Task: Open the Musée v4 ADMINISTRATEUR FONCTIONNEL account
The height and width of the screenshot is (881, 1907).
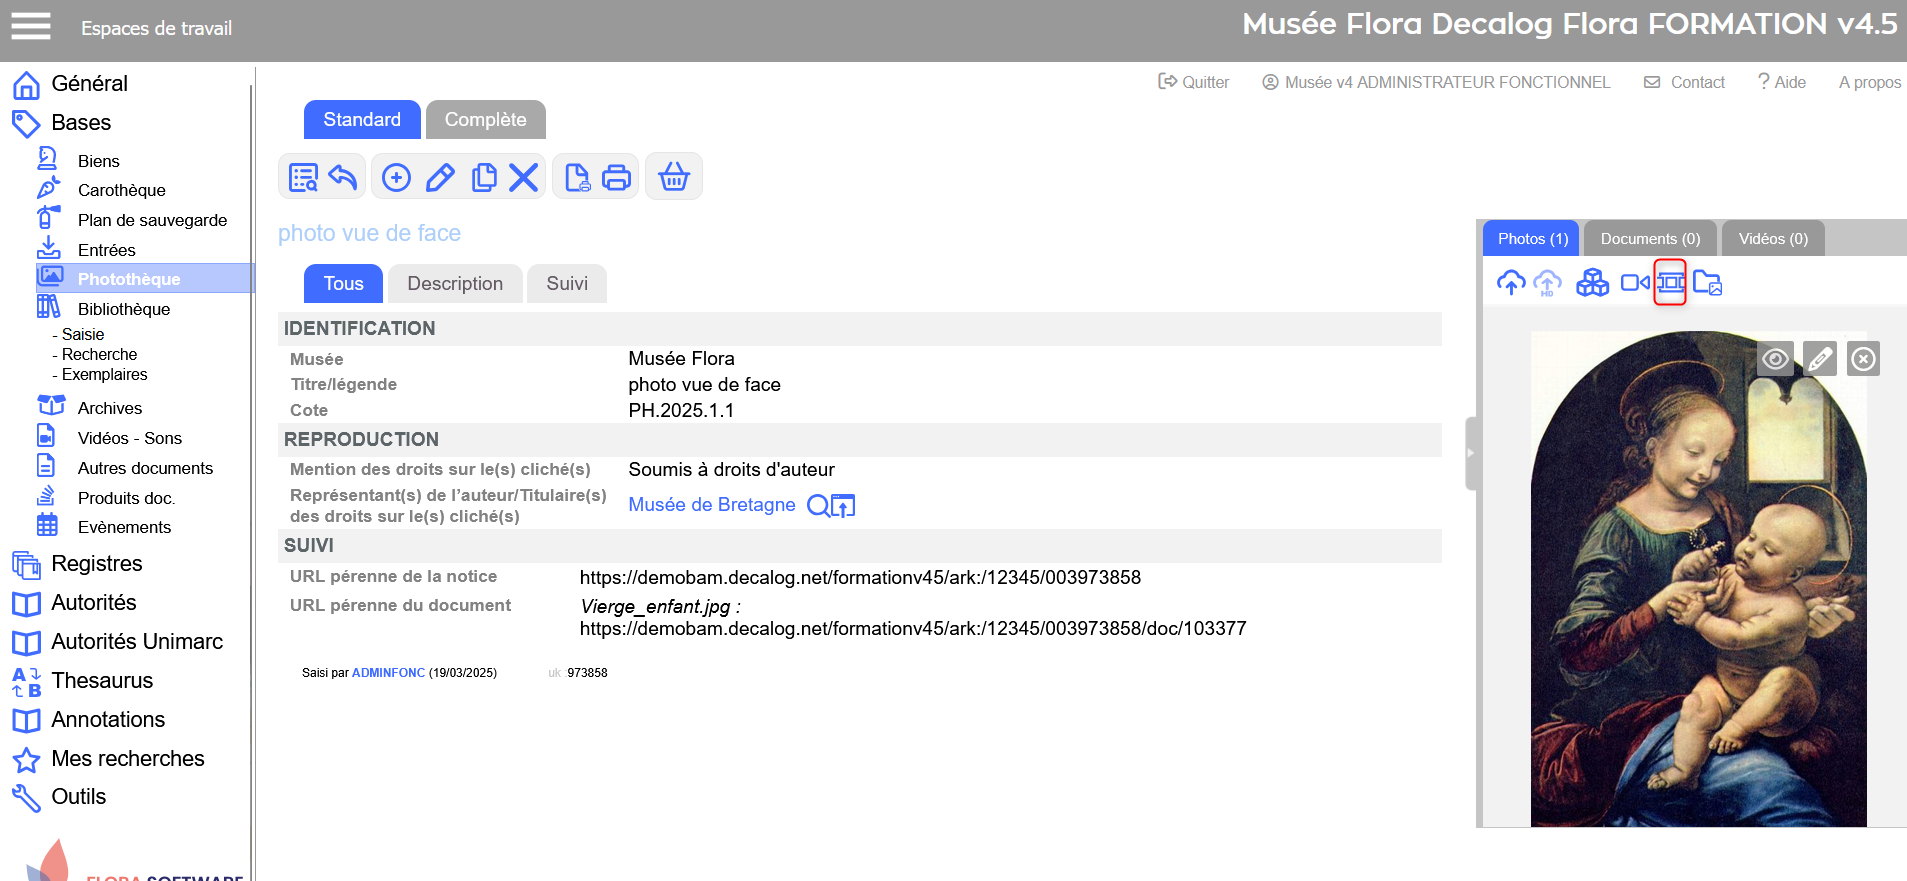Action: (1436, 82)
